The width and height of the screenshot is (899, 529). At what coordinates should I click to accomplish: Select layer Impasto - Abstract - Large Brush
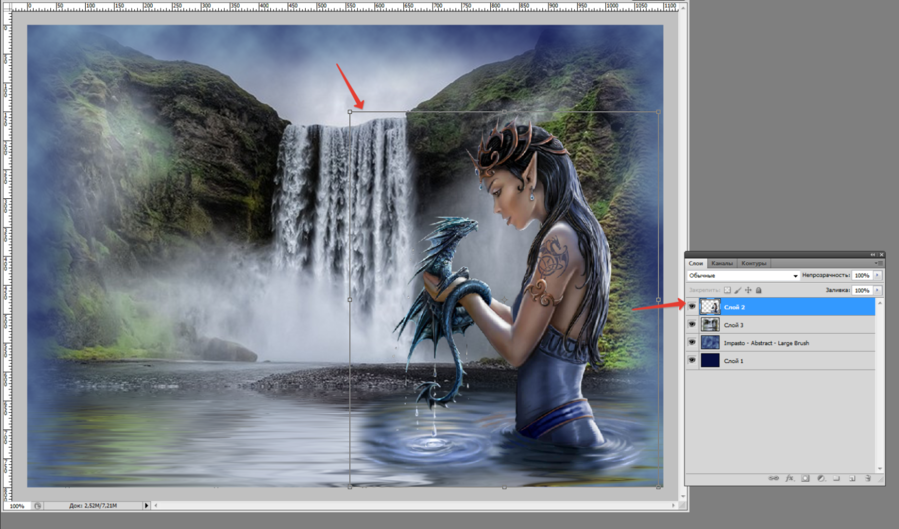point(766,343)
